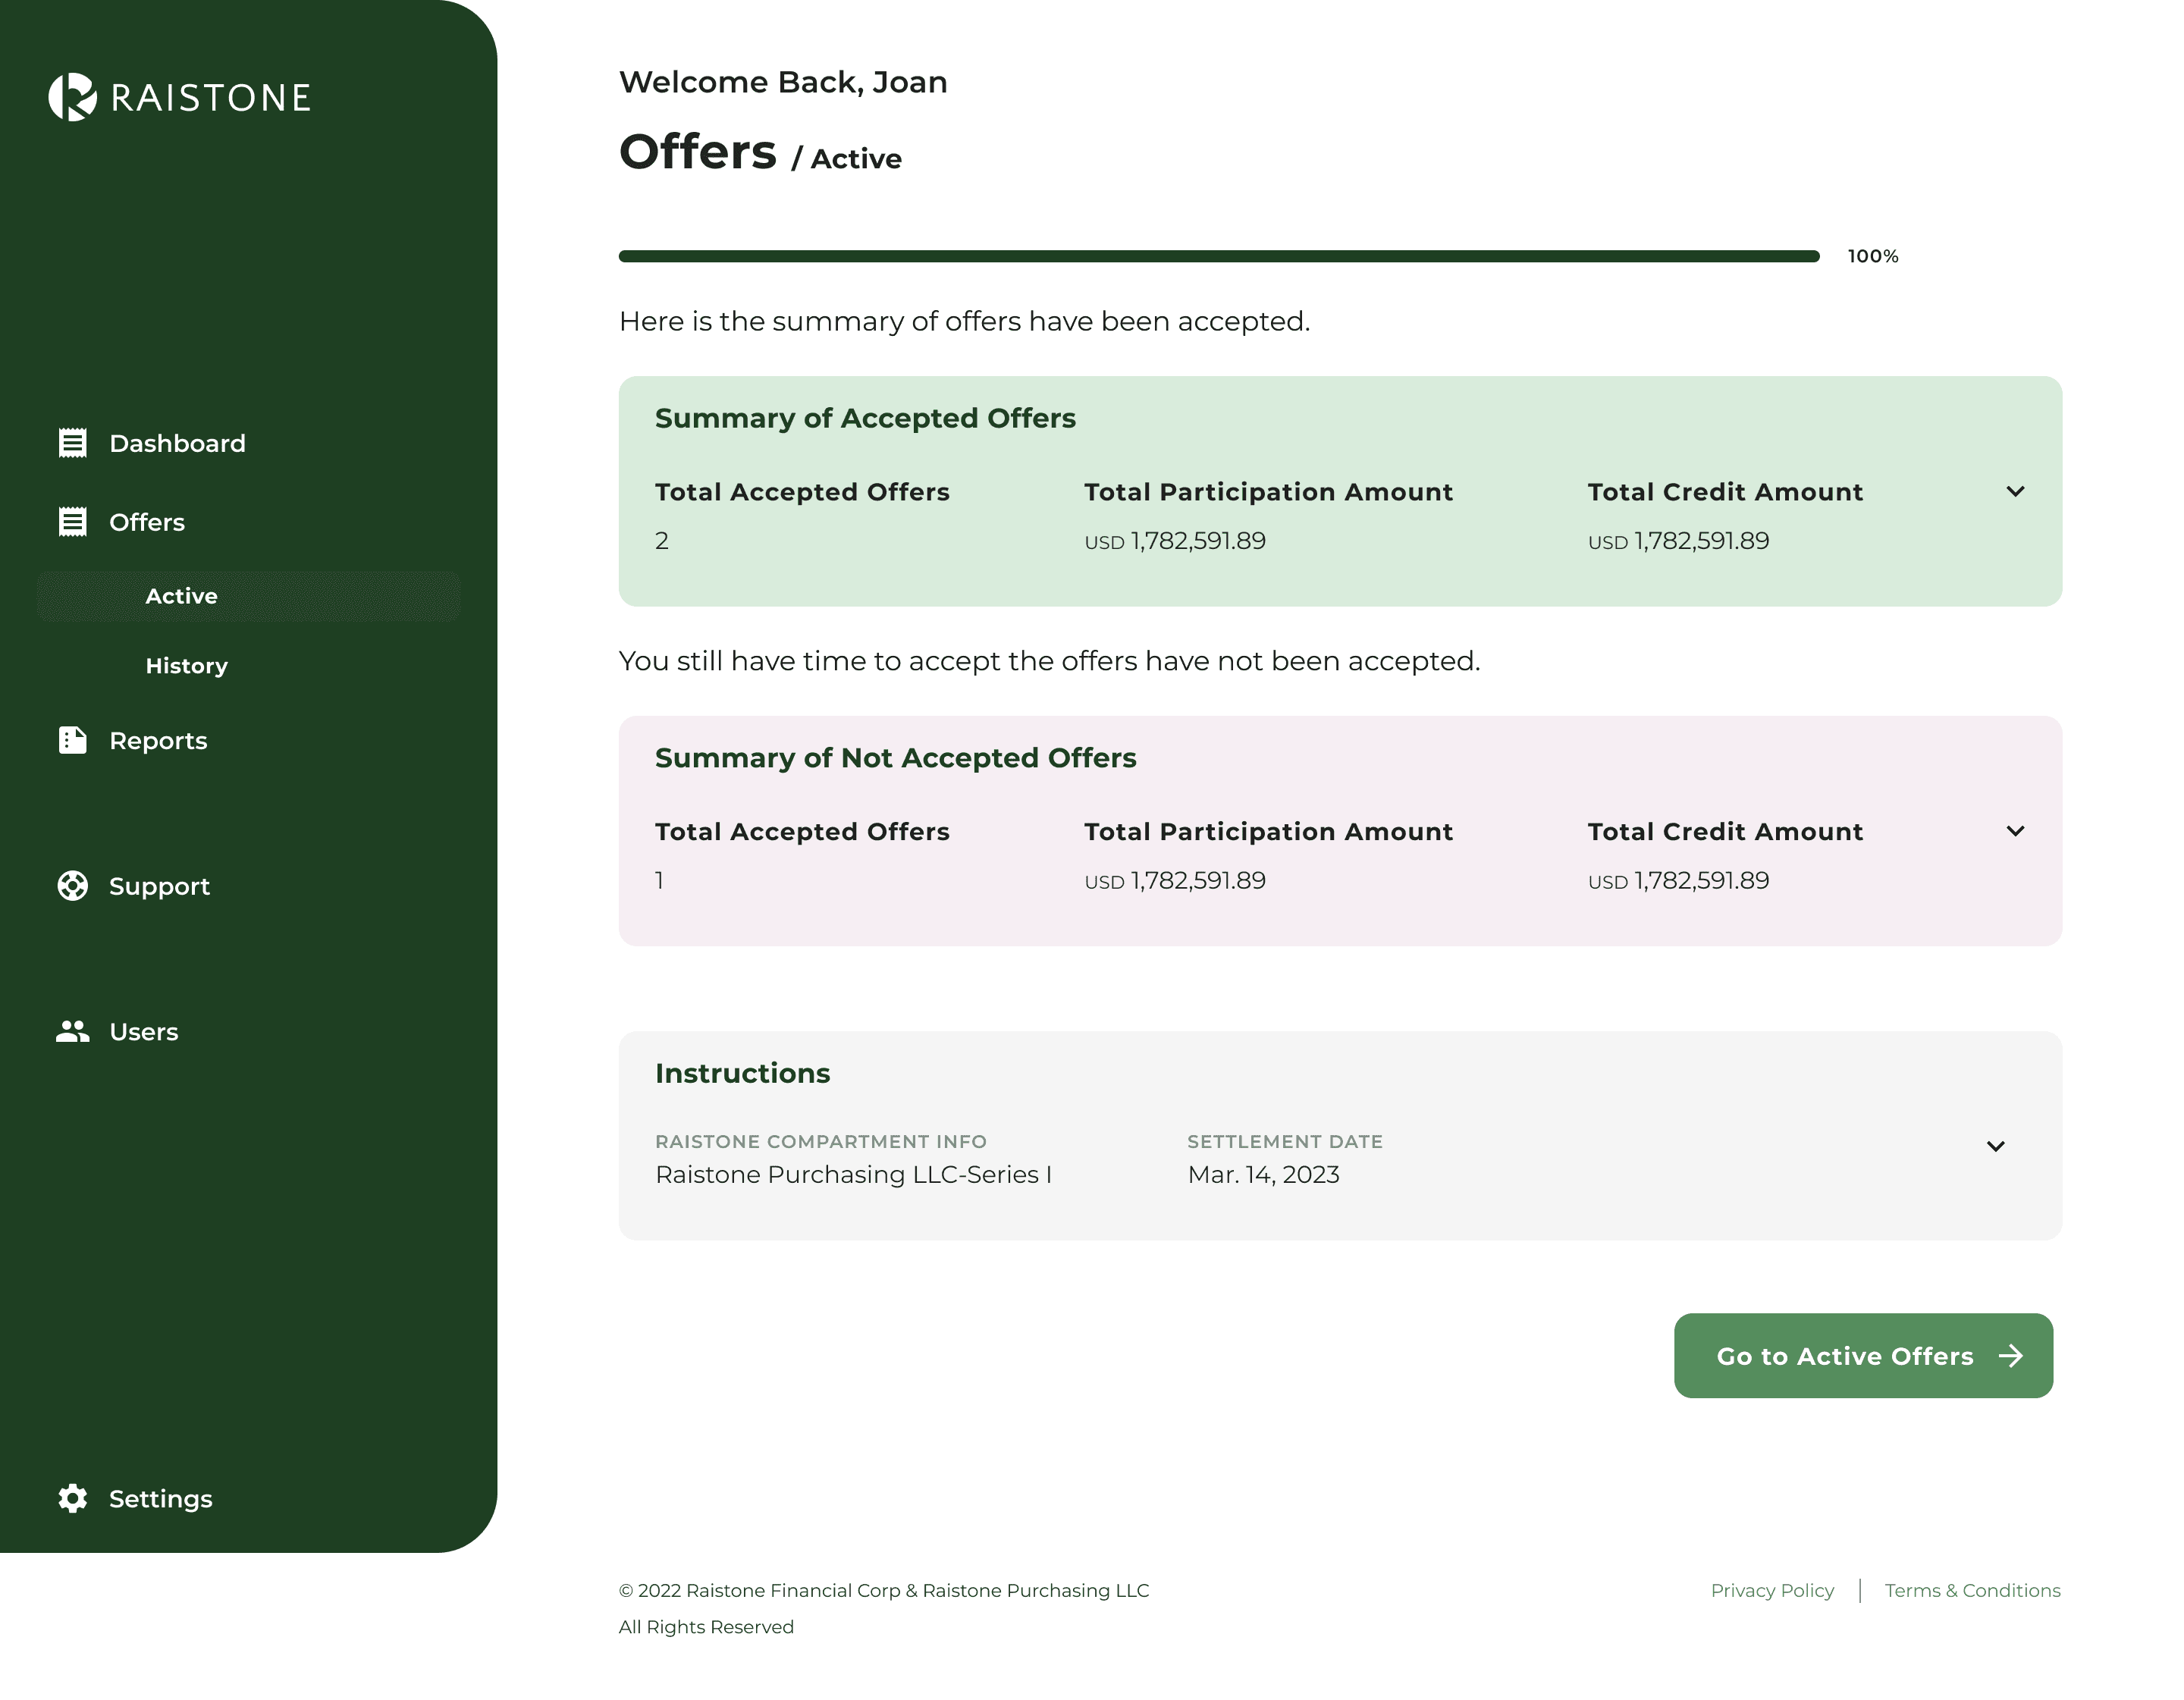Open the History submenu item

pos(186,666)
